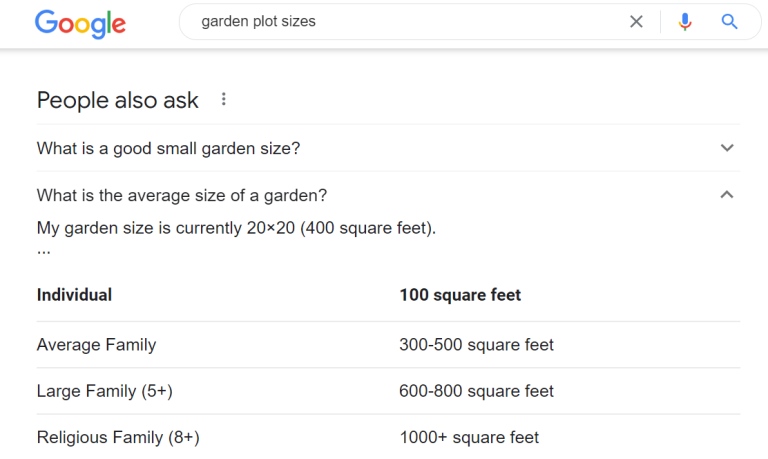Select the "Individual" table header cell
This screenshot has width=768, height=459.
[x=74, y=295]
